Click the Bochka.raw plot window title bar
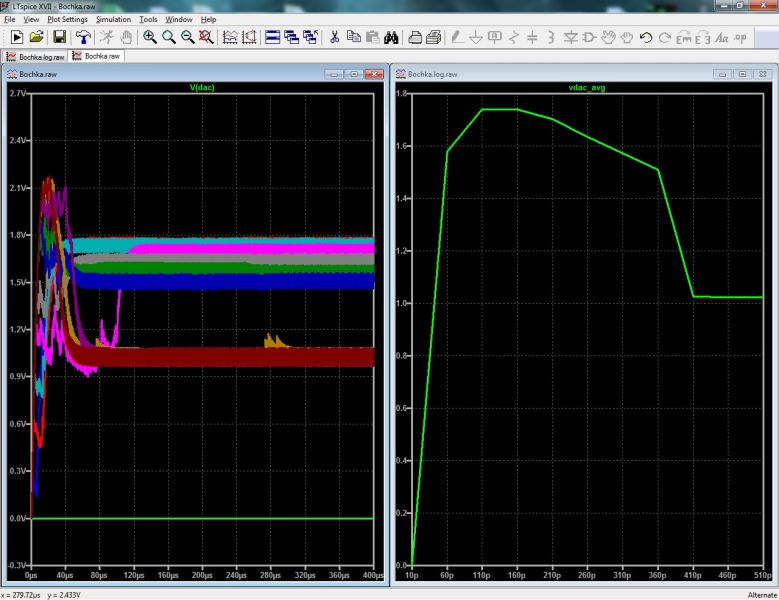 tap(150, 75)
